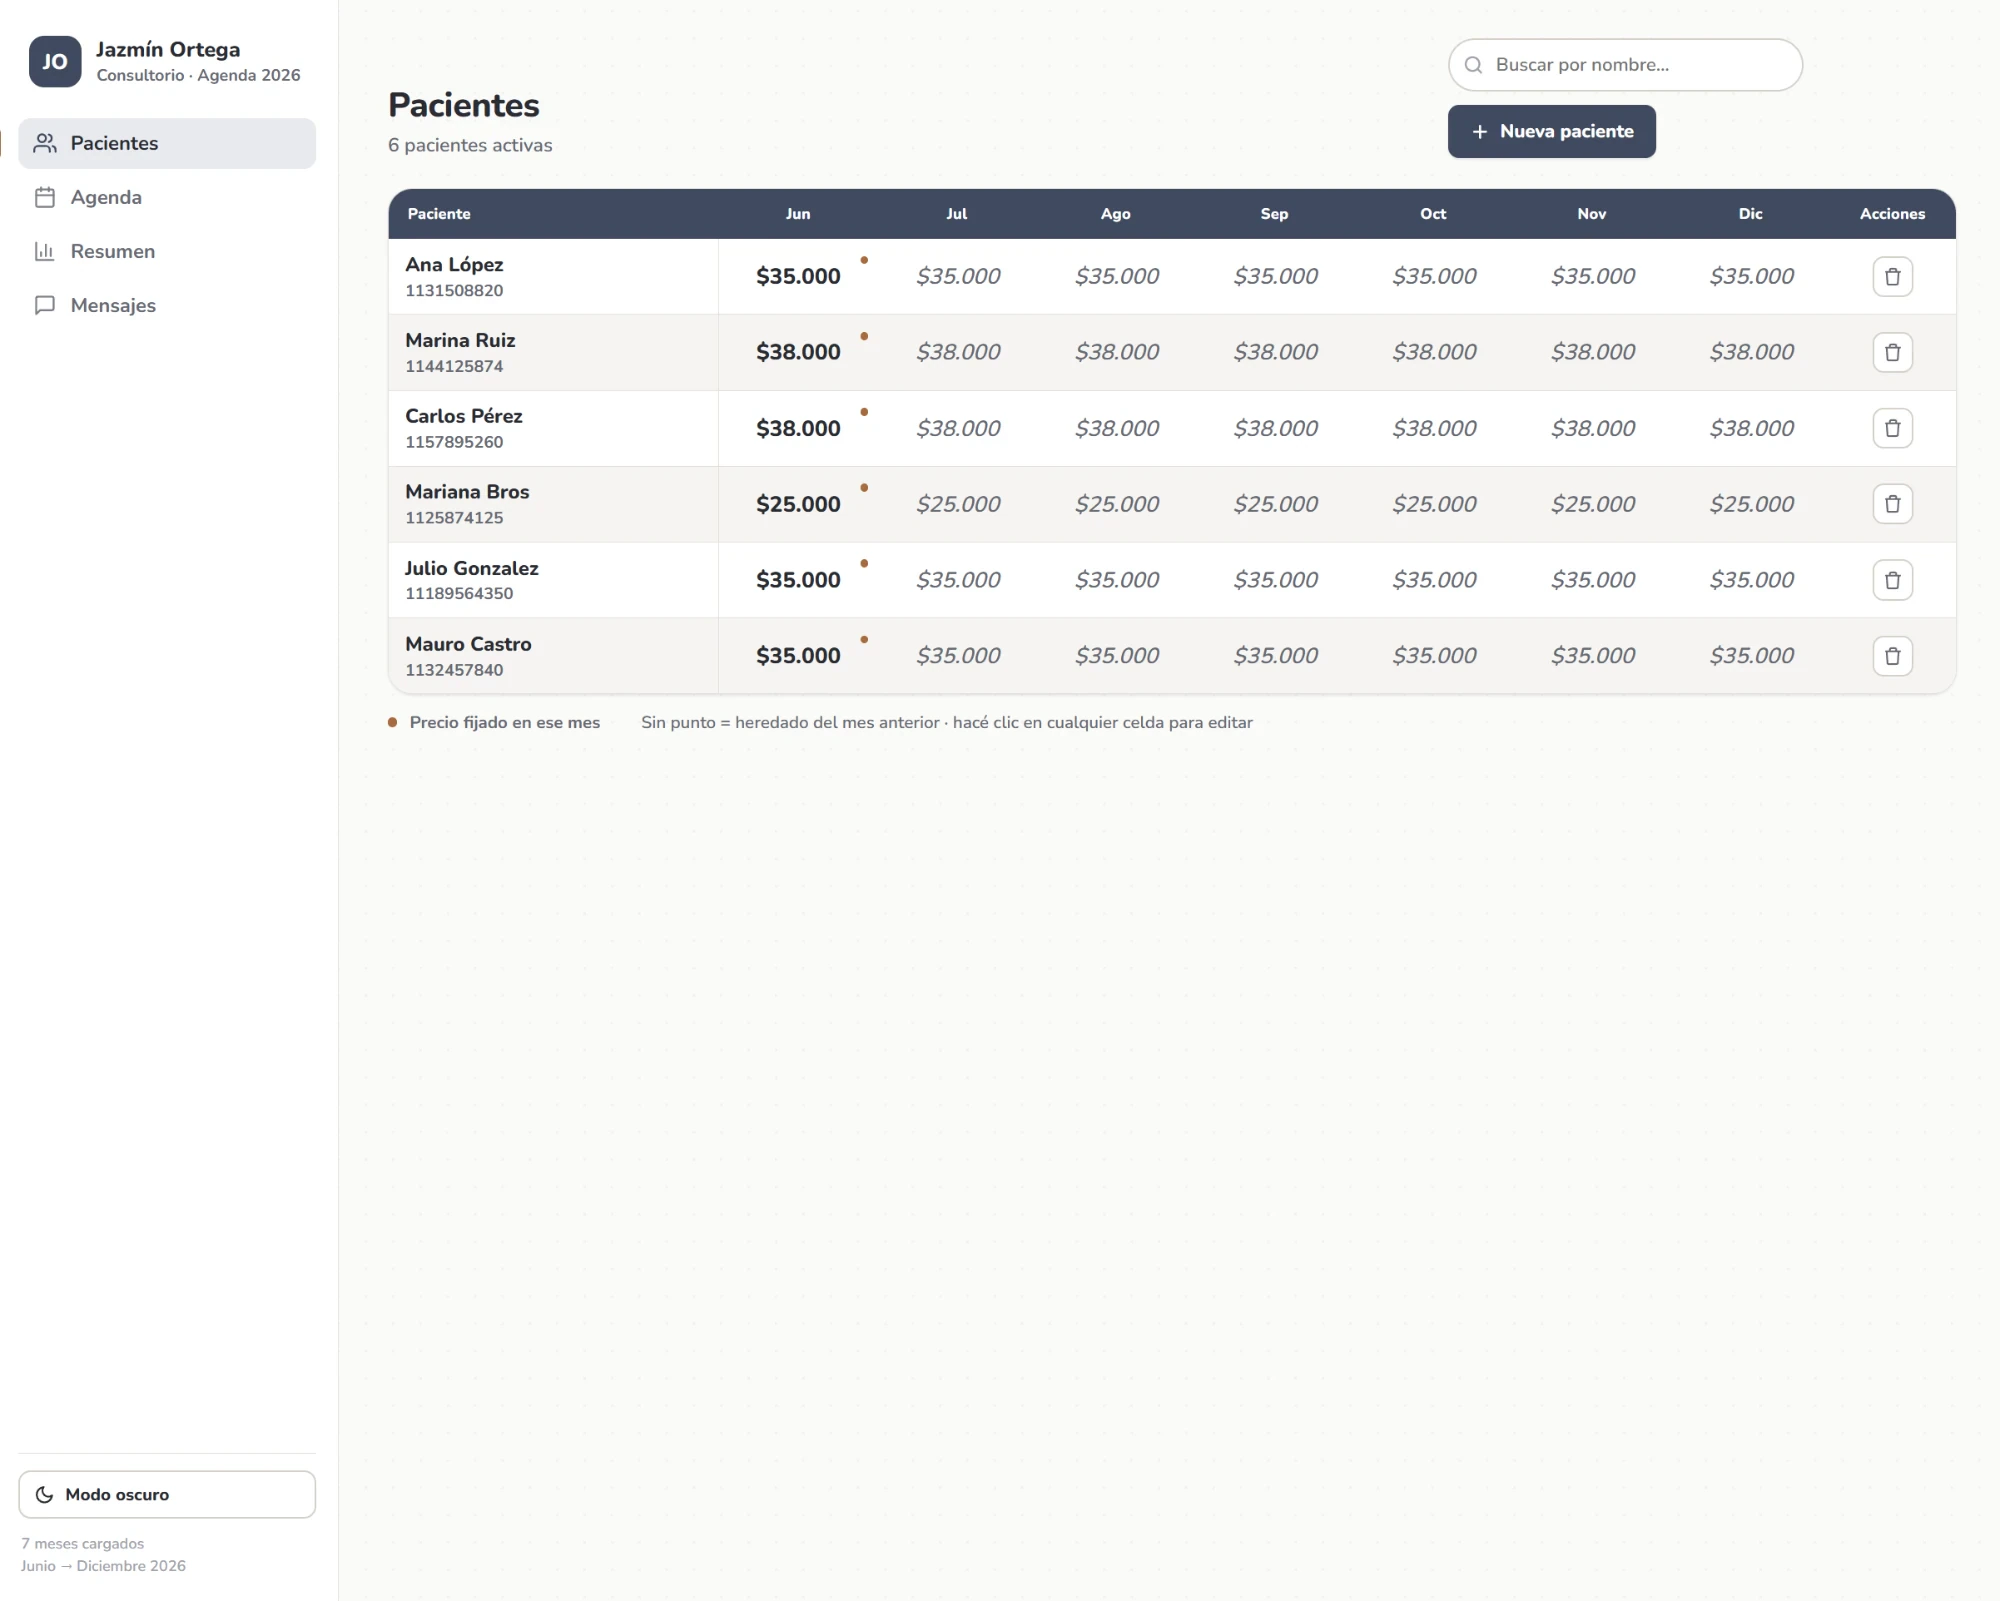Click the name Julio Gonzalez
2000x1601 pixels.
(471, 568)
